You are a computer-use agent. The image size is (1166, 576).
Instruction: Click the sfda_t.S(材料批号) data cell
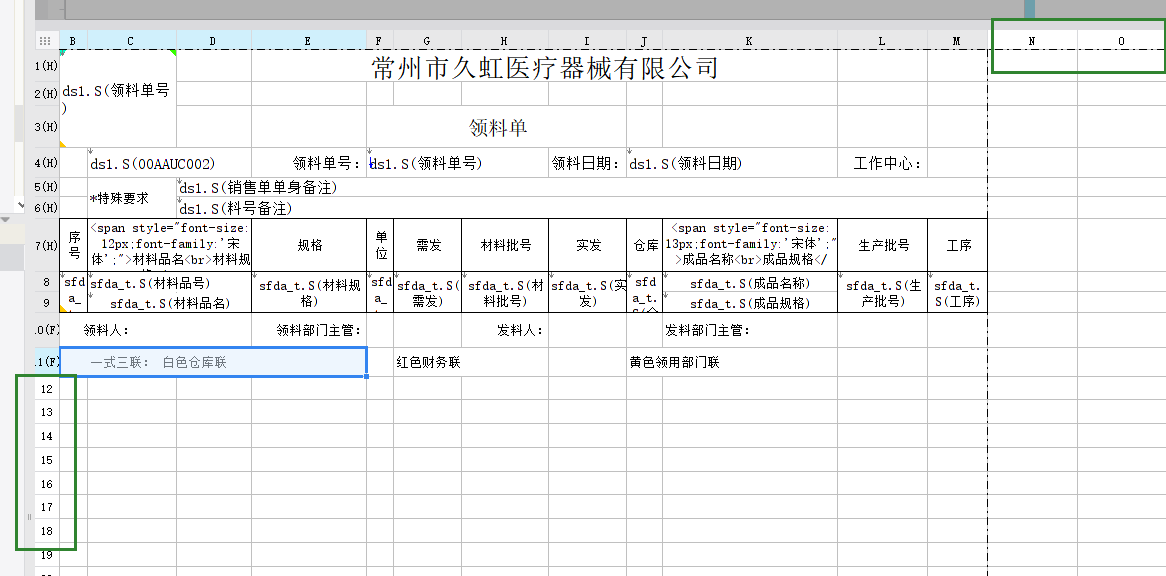pyautogui.click(x=506, y=292)
